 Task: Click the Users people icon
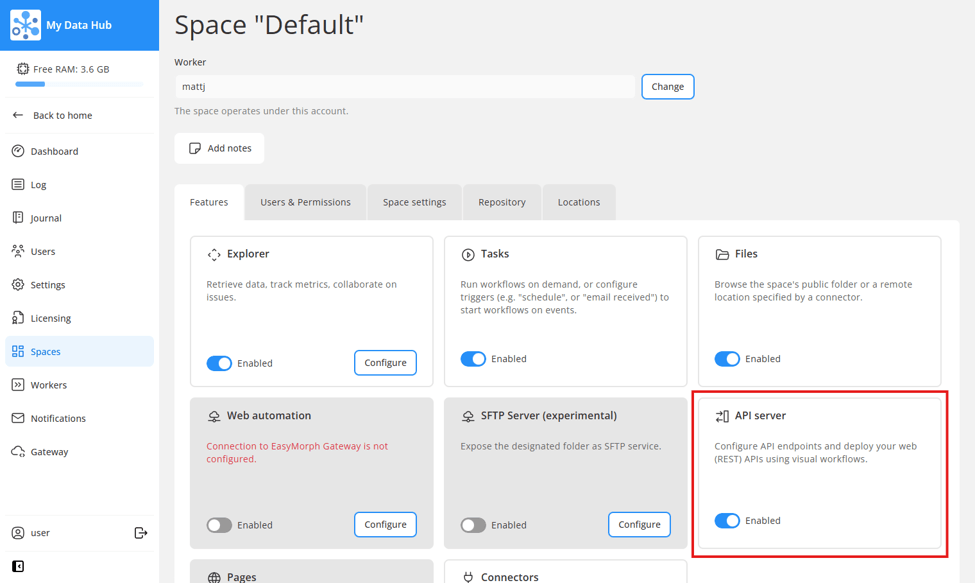pos(18,251)
